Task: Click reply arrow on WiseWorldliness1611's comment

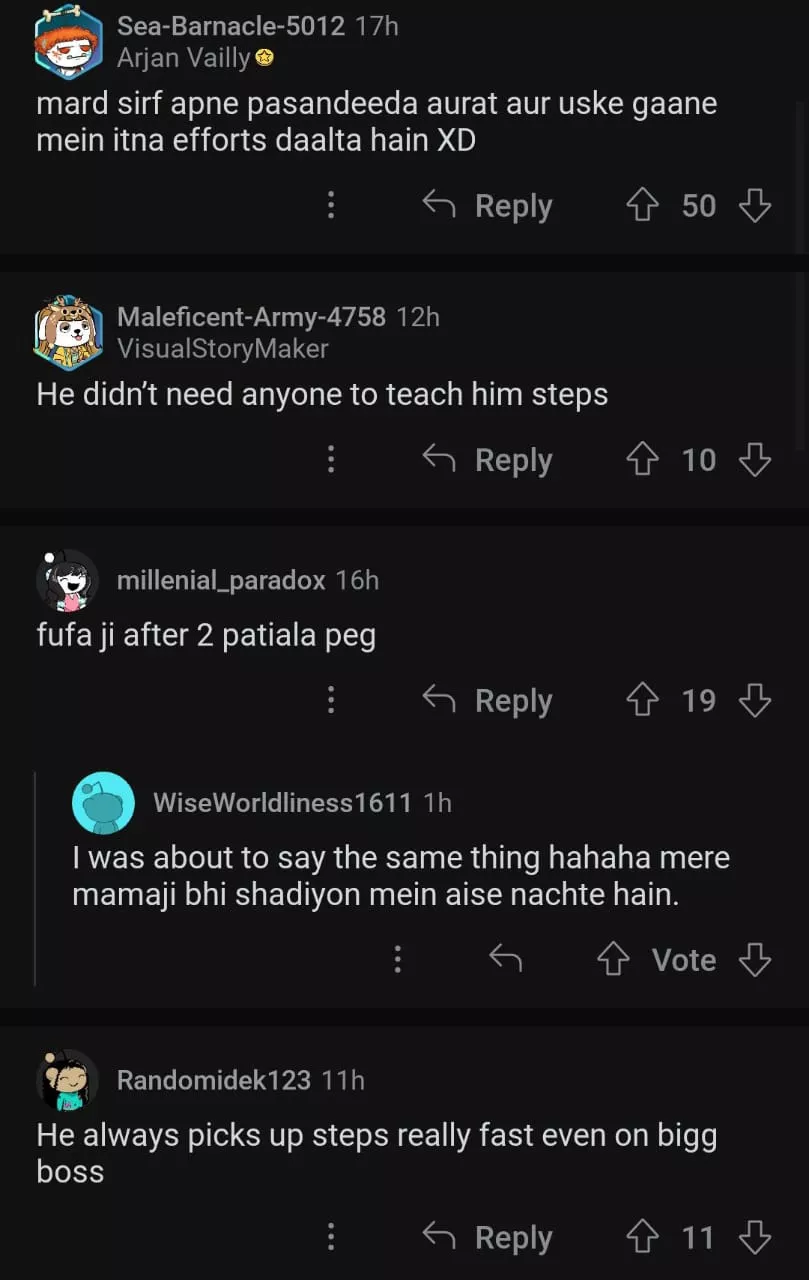Action: pyautogui.click(x=506, y=960)
